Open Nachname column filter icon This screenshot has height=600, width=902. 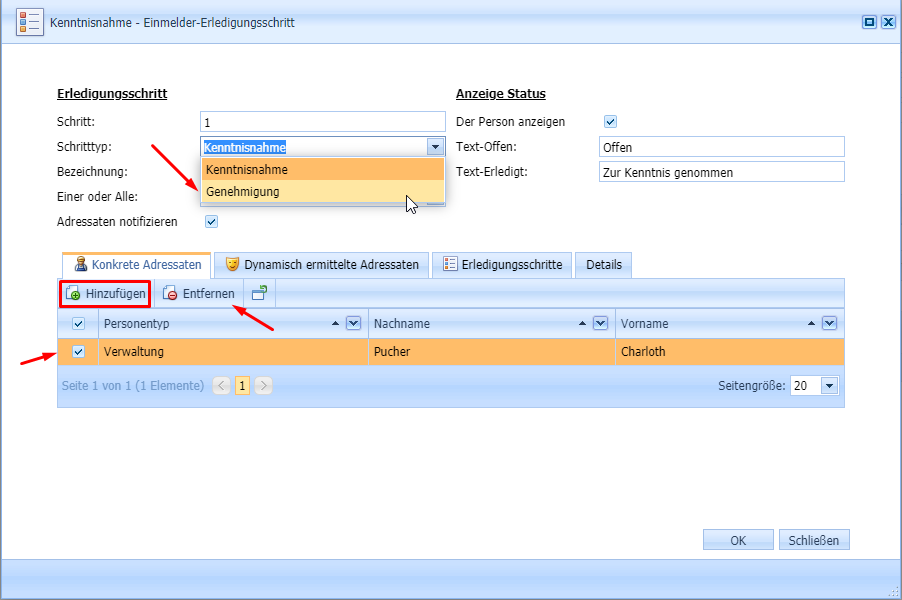[x=600, y=323]
